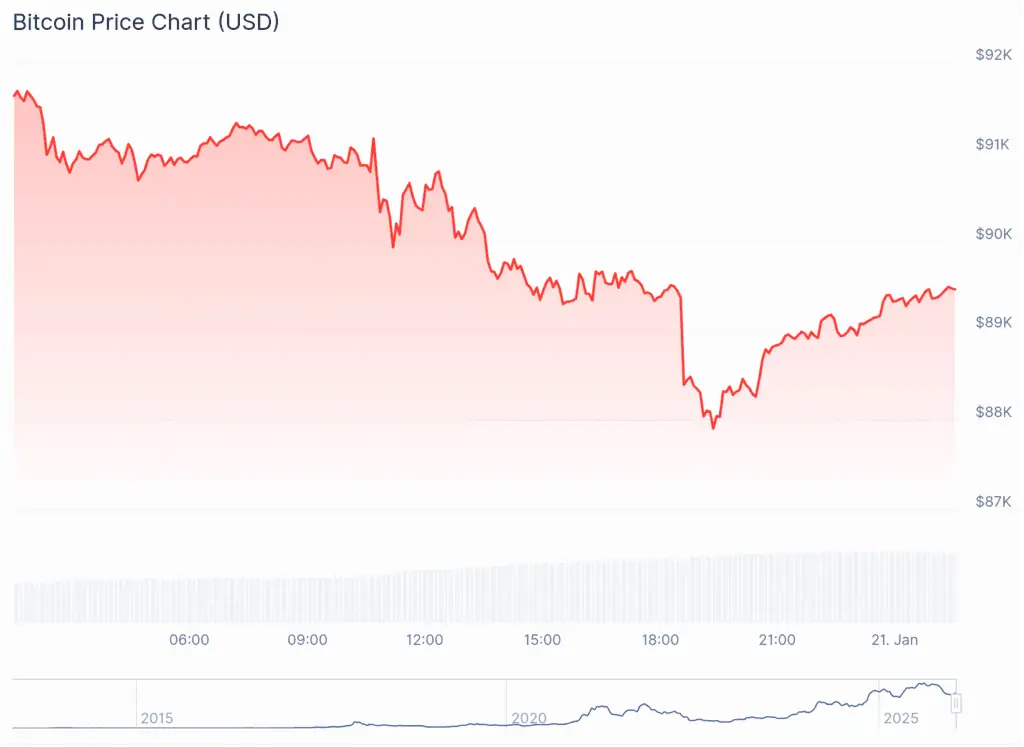
Task: Select the 21:00 time axis label
Action: coord(777,640)
